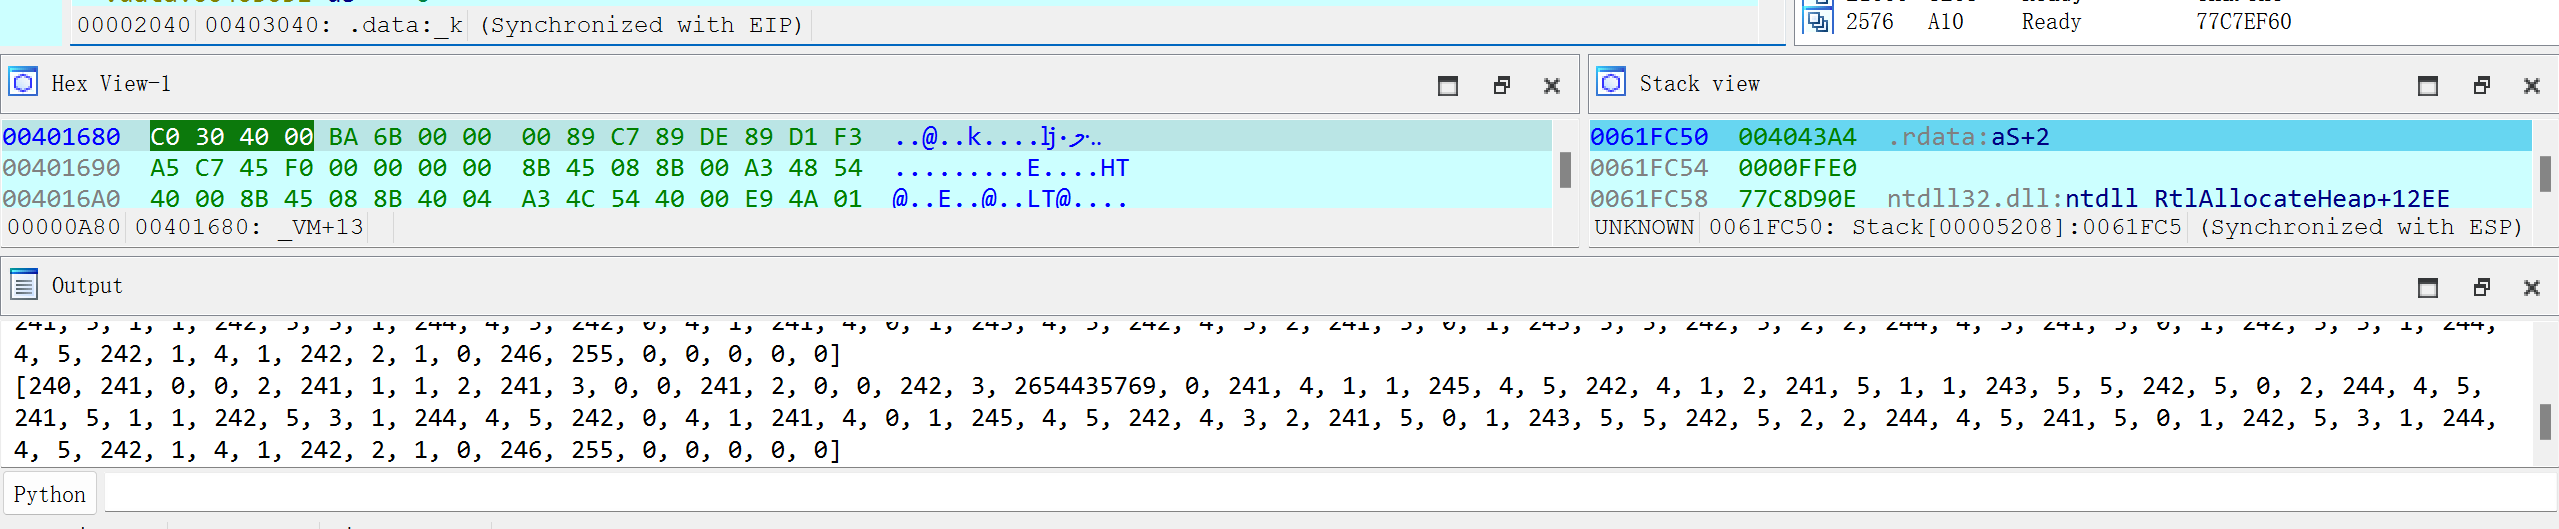Close the Hex View-1 panel

tap(1551, 86)
